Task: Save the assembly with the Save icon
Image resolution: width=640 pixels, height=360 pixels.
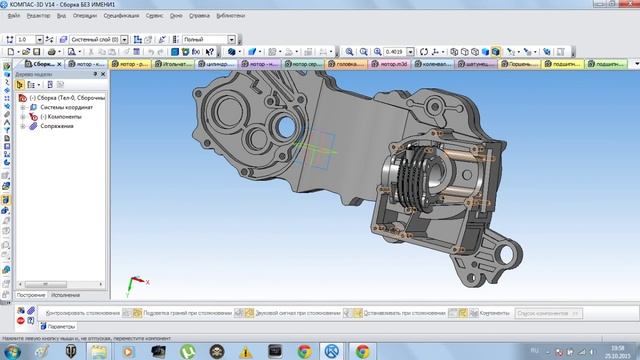Action: 37,52
